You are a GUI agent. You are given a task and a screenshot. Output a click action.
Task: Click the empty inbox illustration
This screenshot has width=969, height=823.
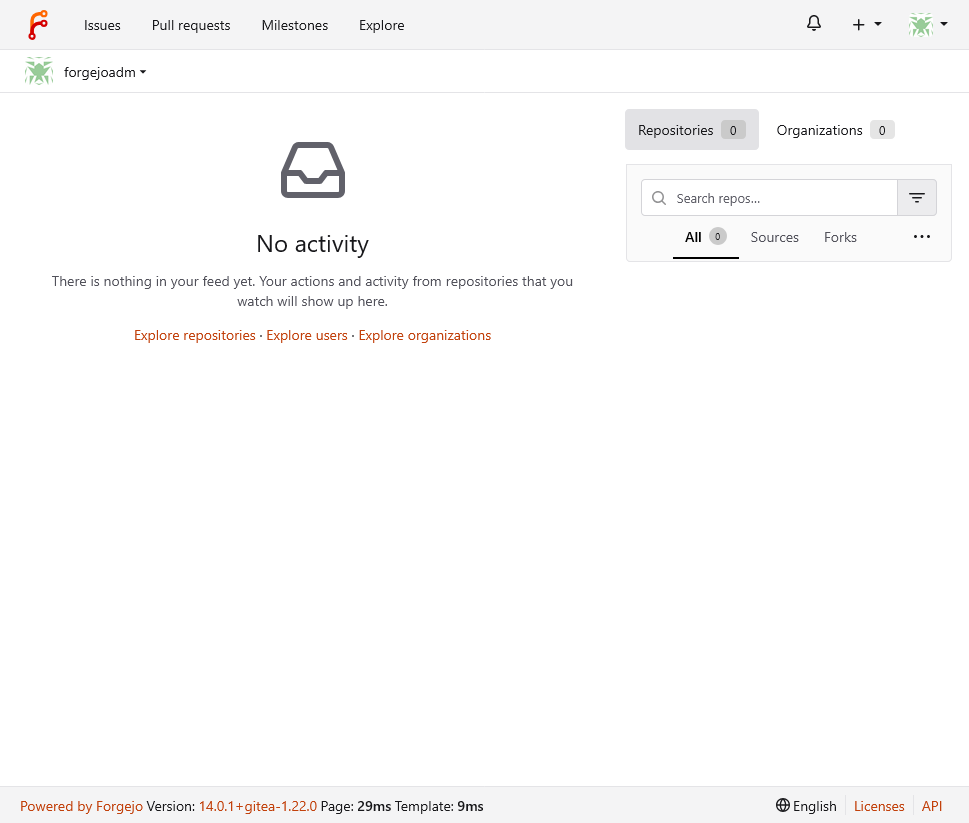click(x=312, y=170)
